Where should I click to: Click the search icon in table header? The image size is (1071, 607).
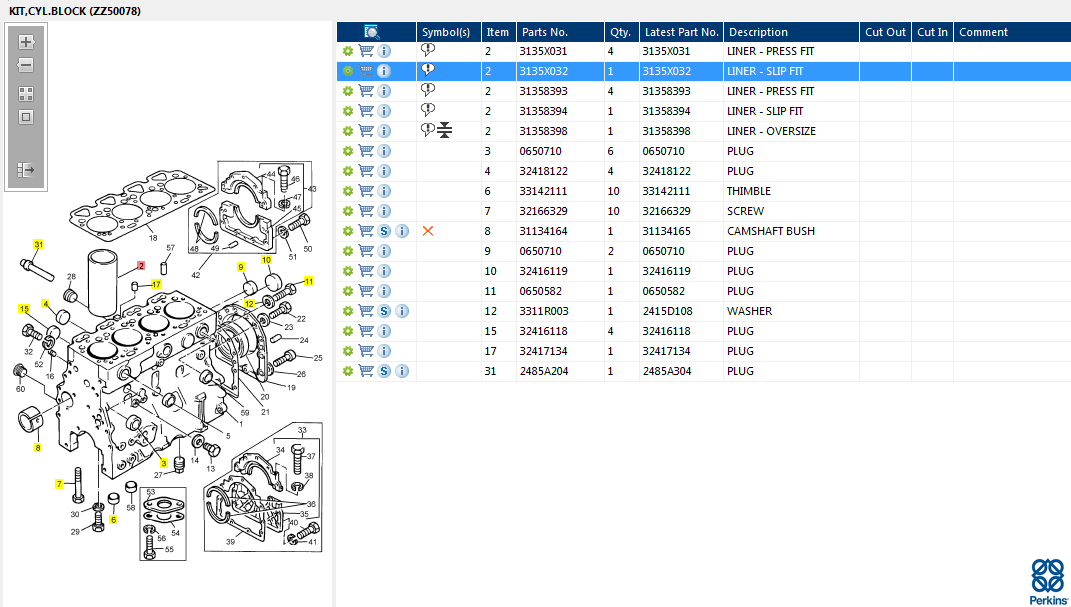click(x=372, y=32)
